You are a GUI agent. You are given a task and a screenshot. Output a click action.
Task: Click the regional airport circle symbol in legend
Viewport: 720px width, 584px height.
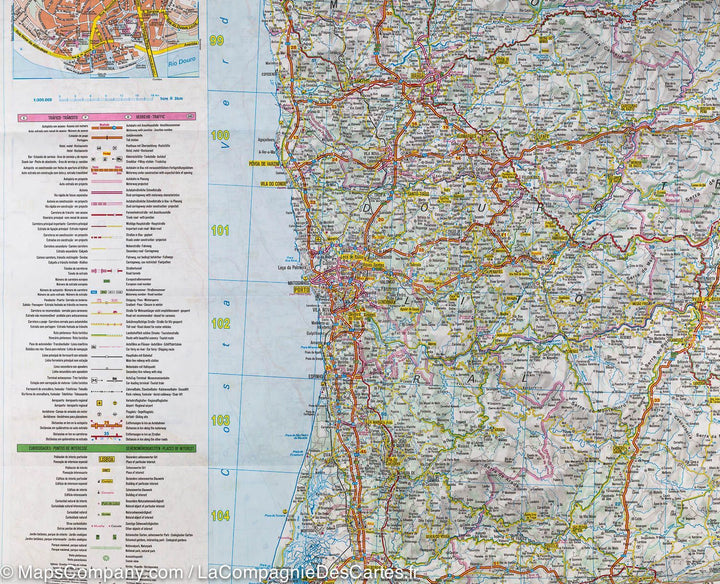115,403
